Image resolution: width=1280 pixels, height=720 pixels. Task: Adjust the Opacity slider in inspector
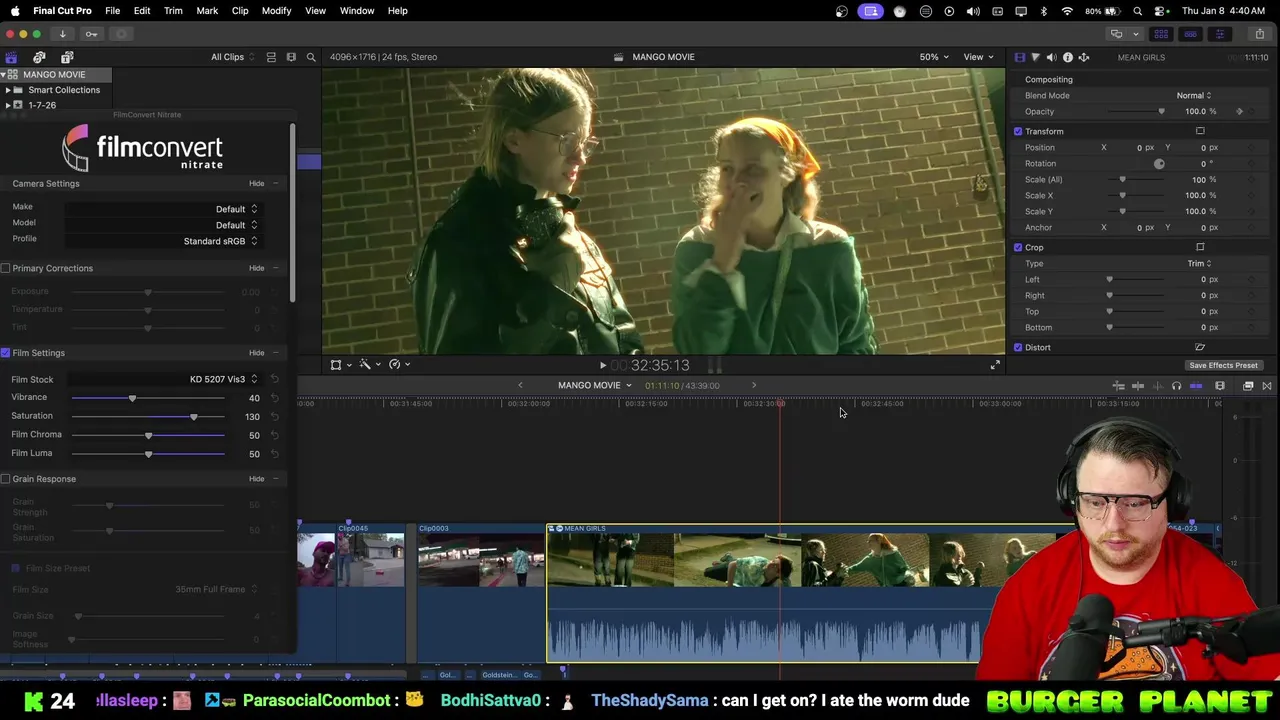1161,111
